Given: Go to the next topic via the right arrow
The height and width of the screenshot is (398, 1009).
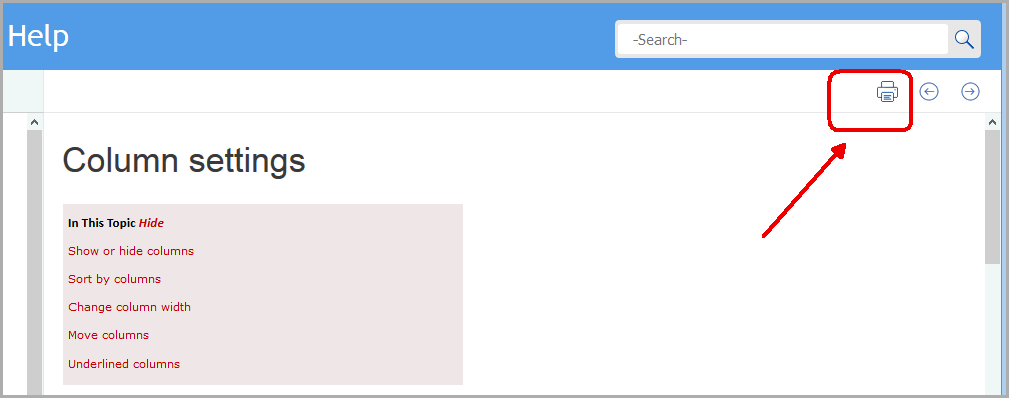Looking at the screenshot, I should (x=970, y=92).
